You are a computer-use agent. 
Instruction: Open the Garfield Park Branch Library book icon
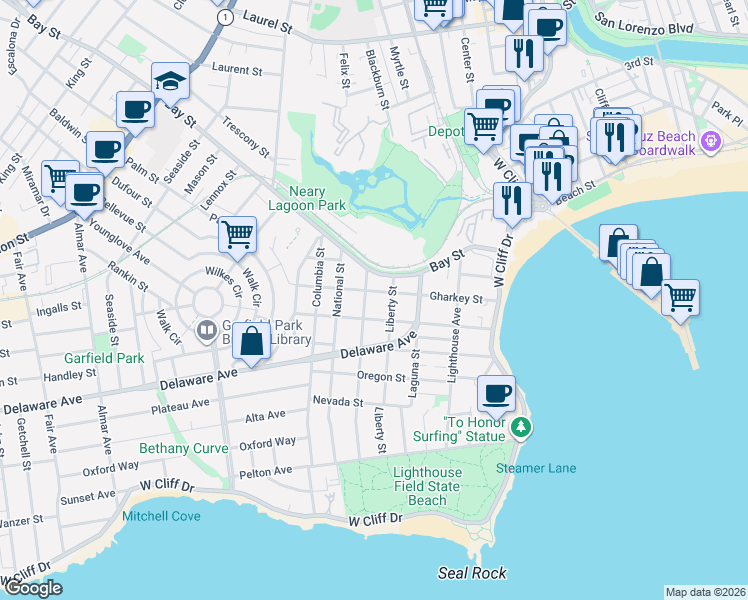(207, 330)
